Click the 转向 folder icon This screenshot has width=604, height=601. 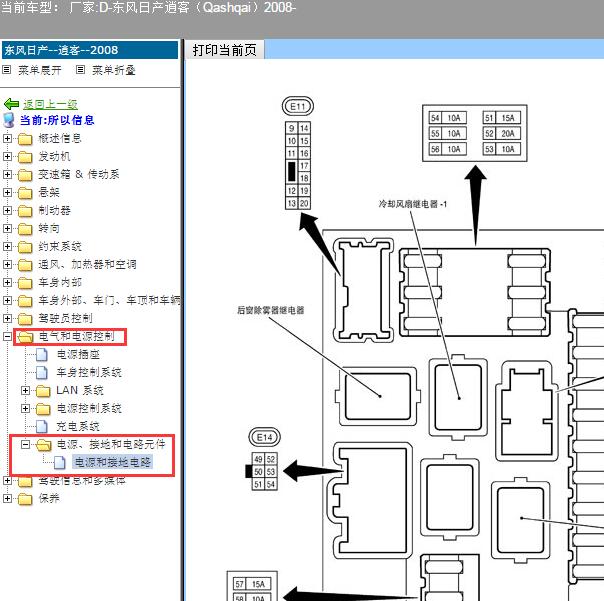25,229
